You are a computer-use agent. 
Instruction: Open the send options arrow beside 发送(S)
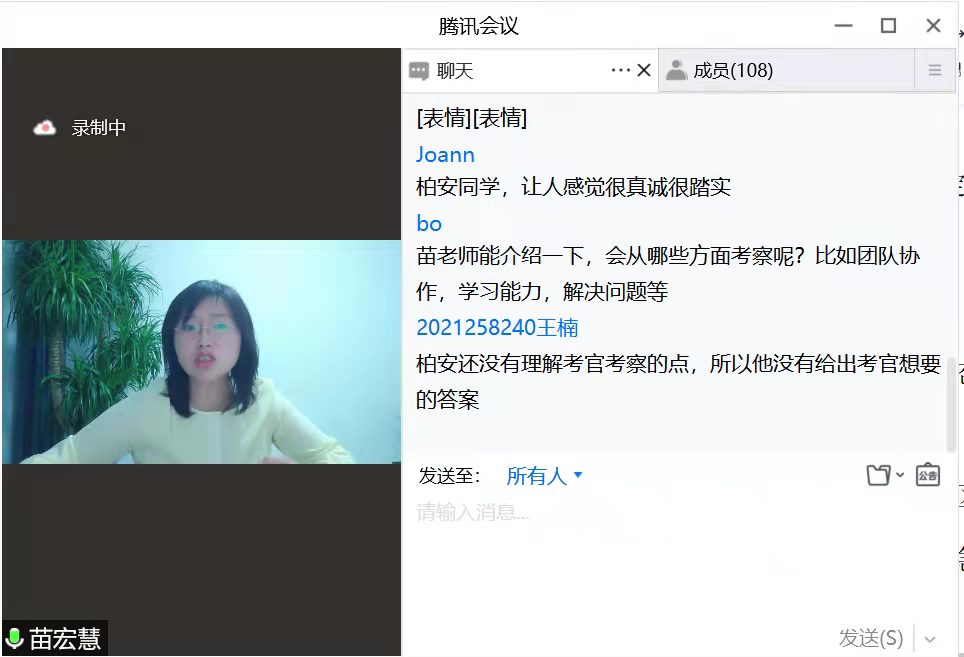[x=931, y=639]
